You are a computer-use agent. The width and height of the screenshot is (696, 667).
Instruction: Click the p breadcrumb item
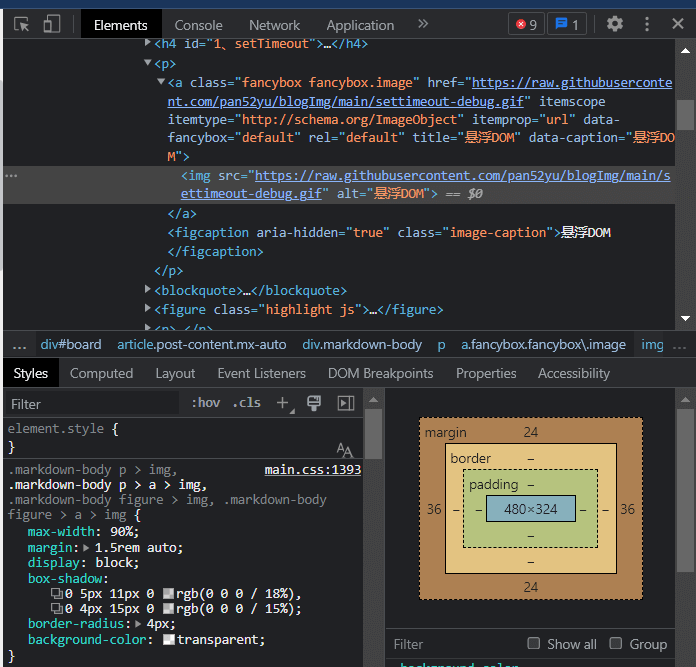441,346
